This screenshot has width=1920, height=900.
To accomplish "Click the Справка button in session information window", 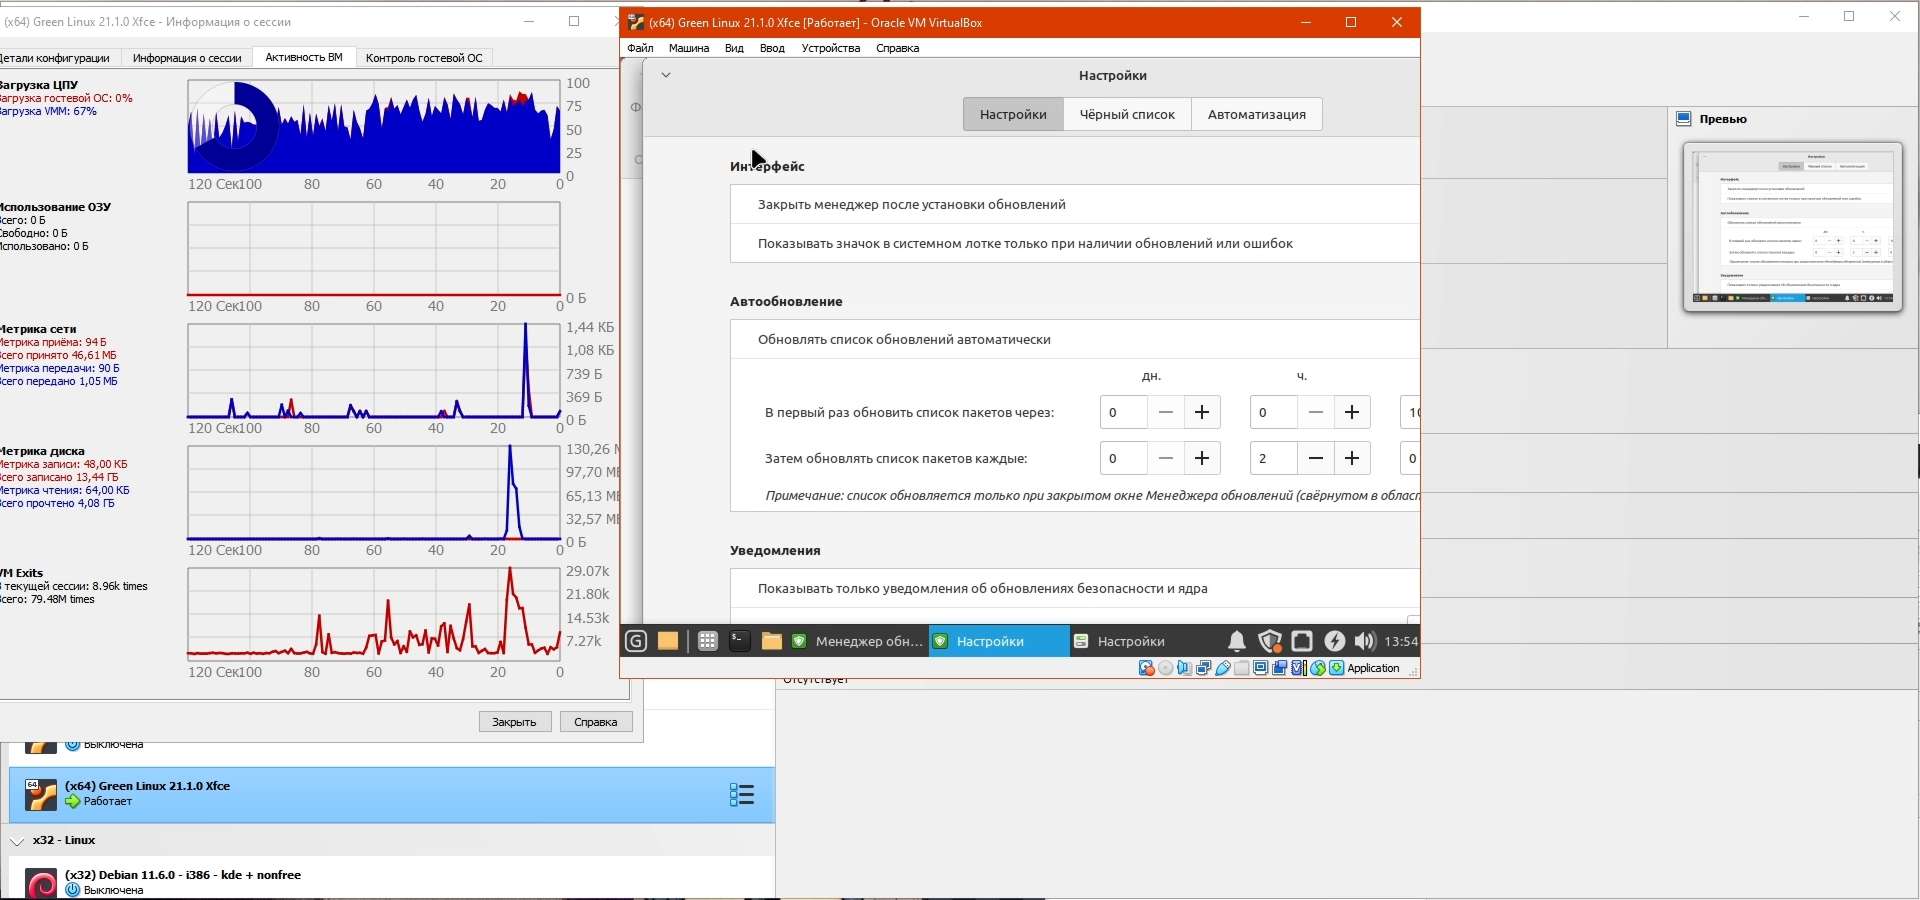I will click(x=596, y=722).
